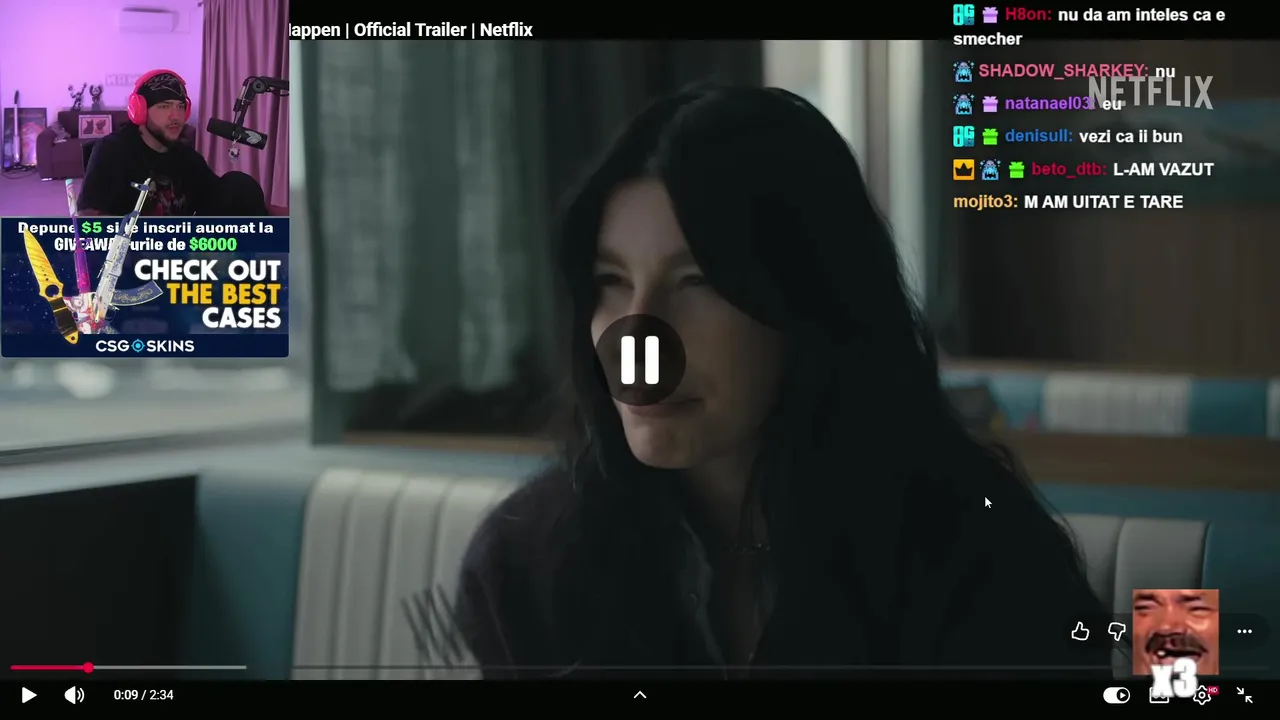Click the message text 'vezi ca ii bun'
Screen dimensions: 1280x720
click(1131, 136)
